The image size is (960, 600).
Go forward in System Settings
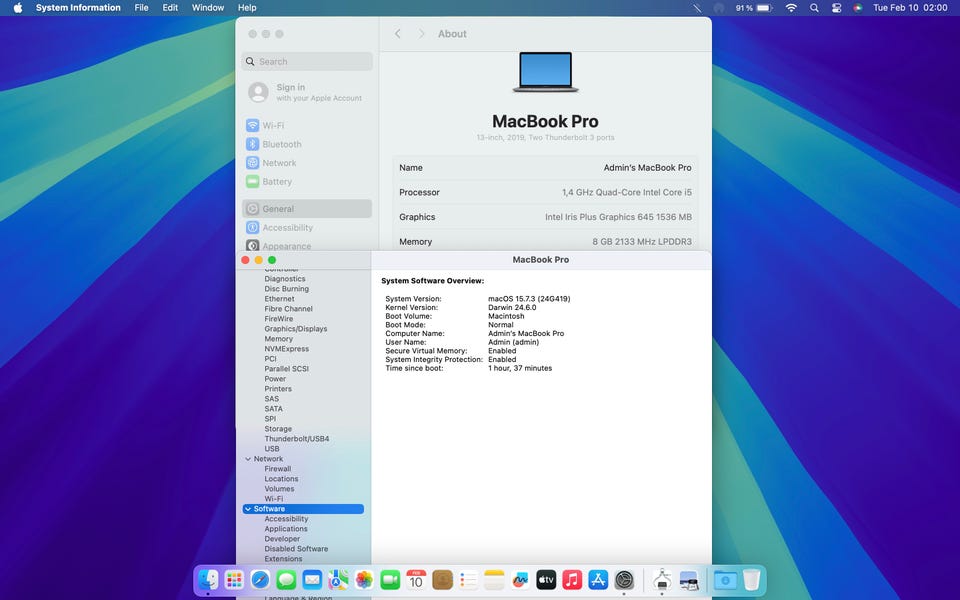coord(421,34)
